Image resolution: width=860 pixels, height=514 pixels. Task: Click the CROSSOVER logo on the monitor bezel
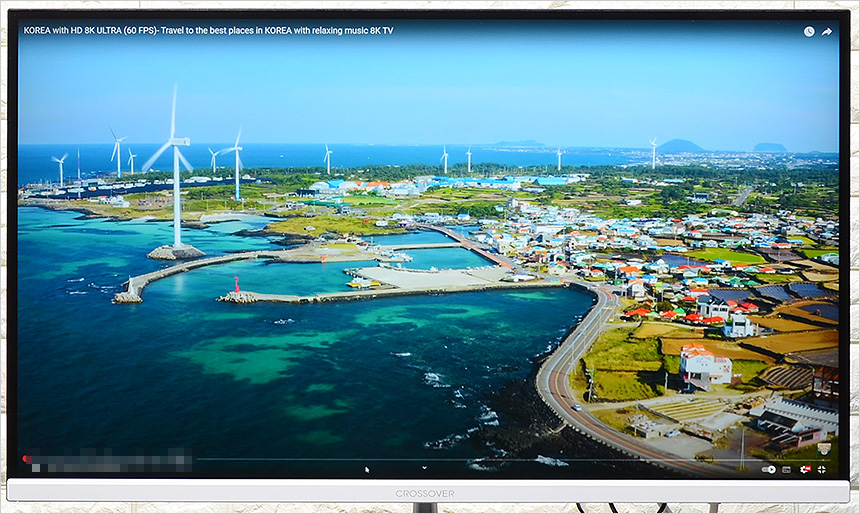click(x=424, y=494)
